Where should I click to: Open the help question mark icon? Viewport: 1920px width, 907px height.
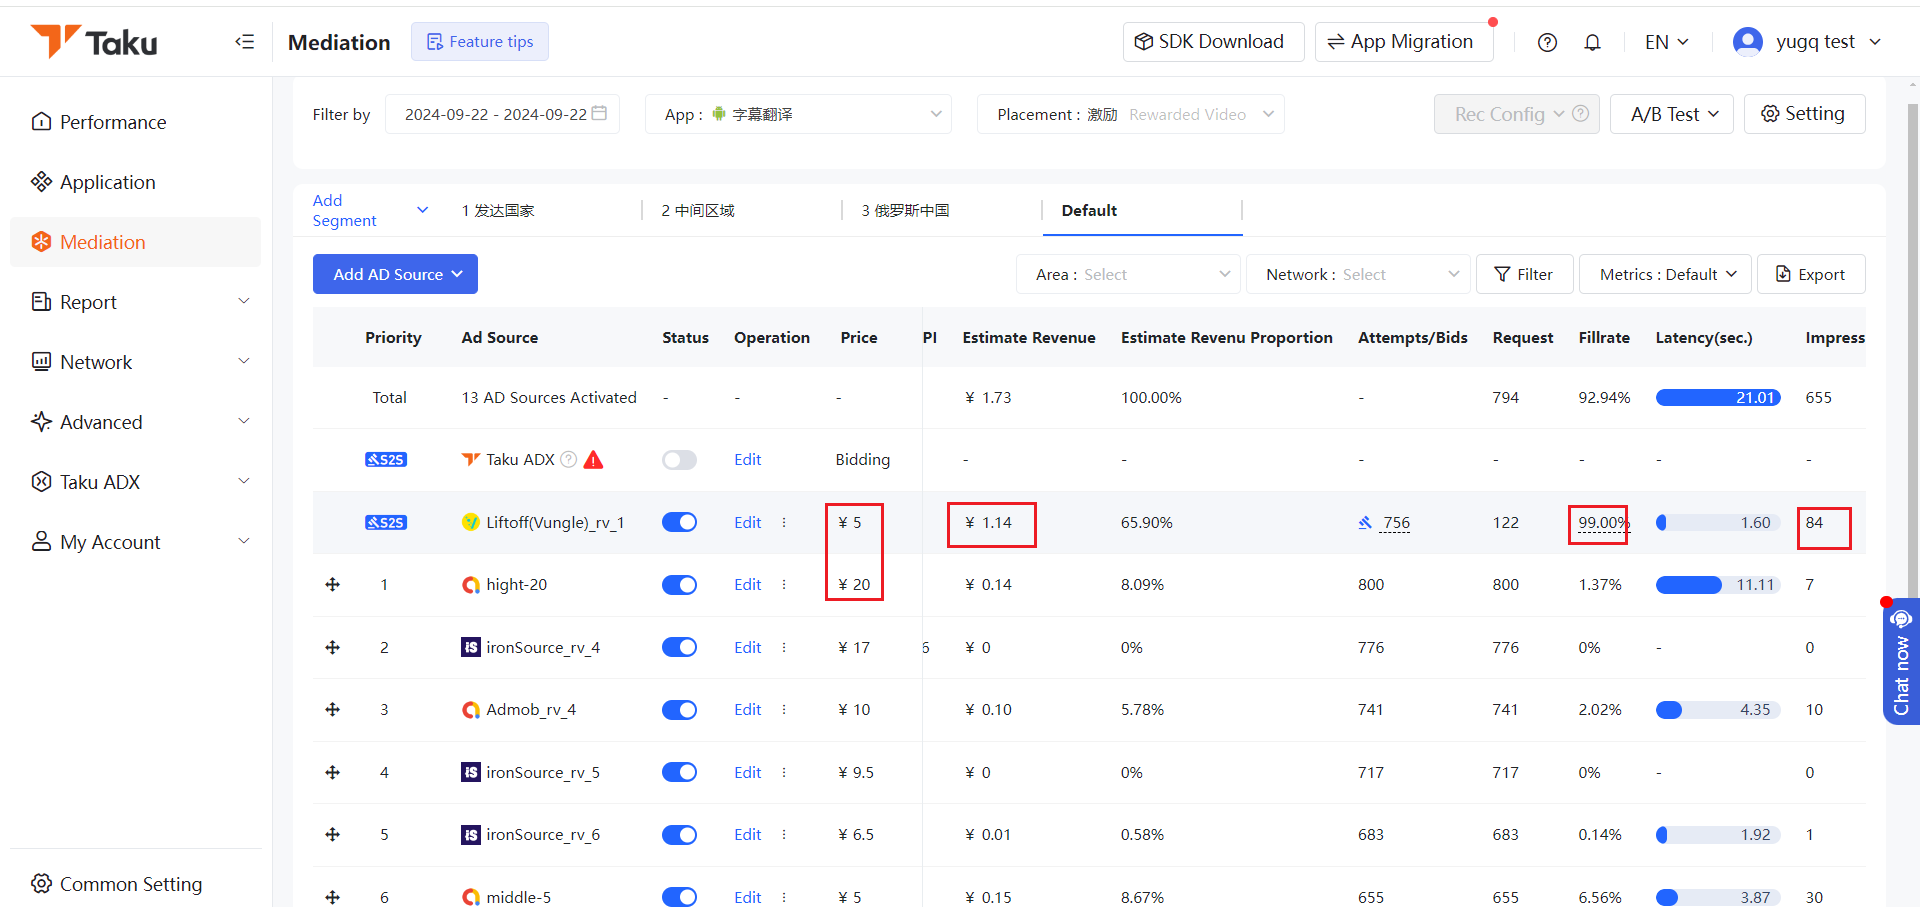click(x=1547, y=42)
